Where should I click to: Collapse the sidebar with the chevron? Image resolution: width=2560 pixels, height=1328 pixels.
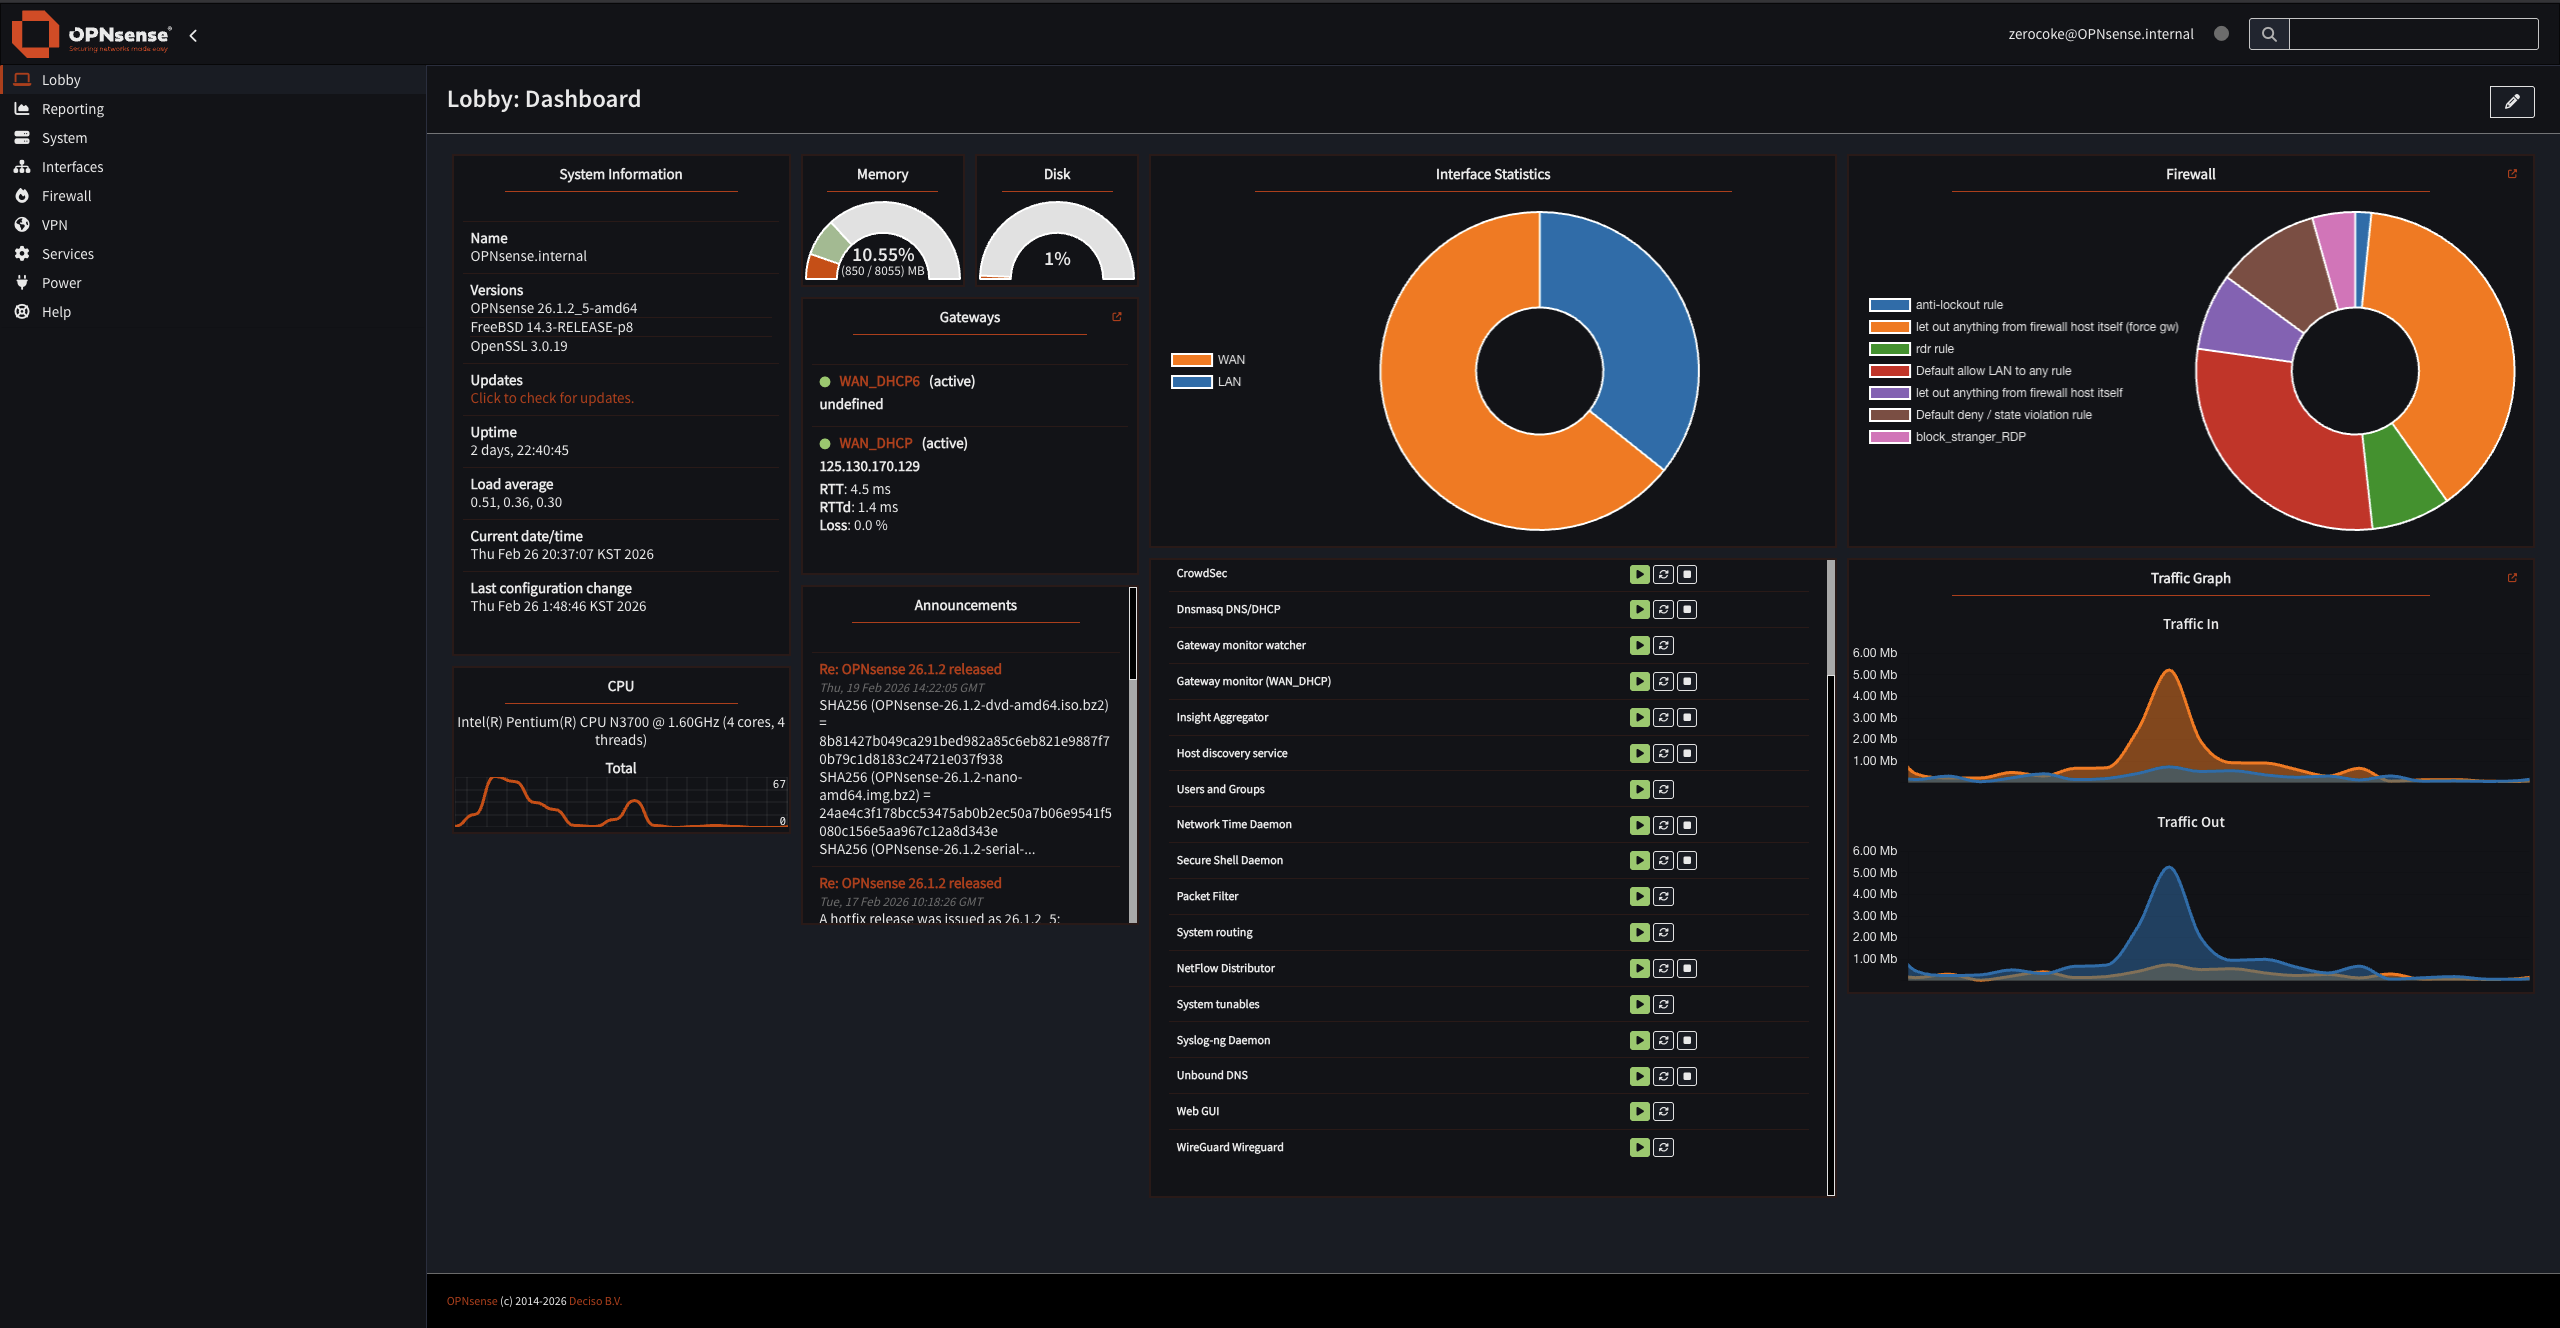[x=193, y=36]
